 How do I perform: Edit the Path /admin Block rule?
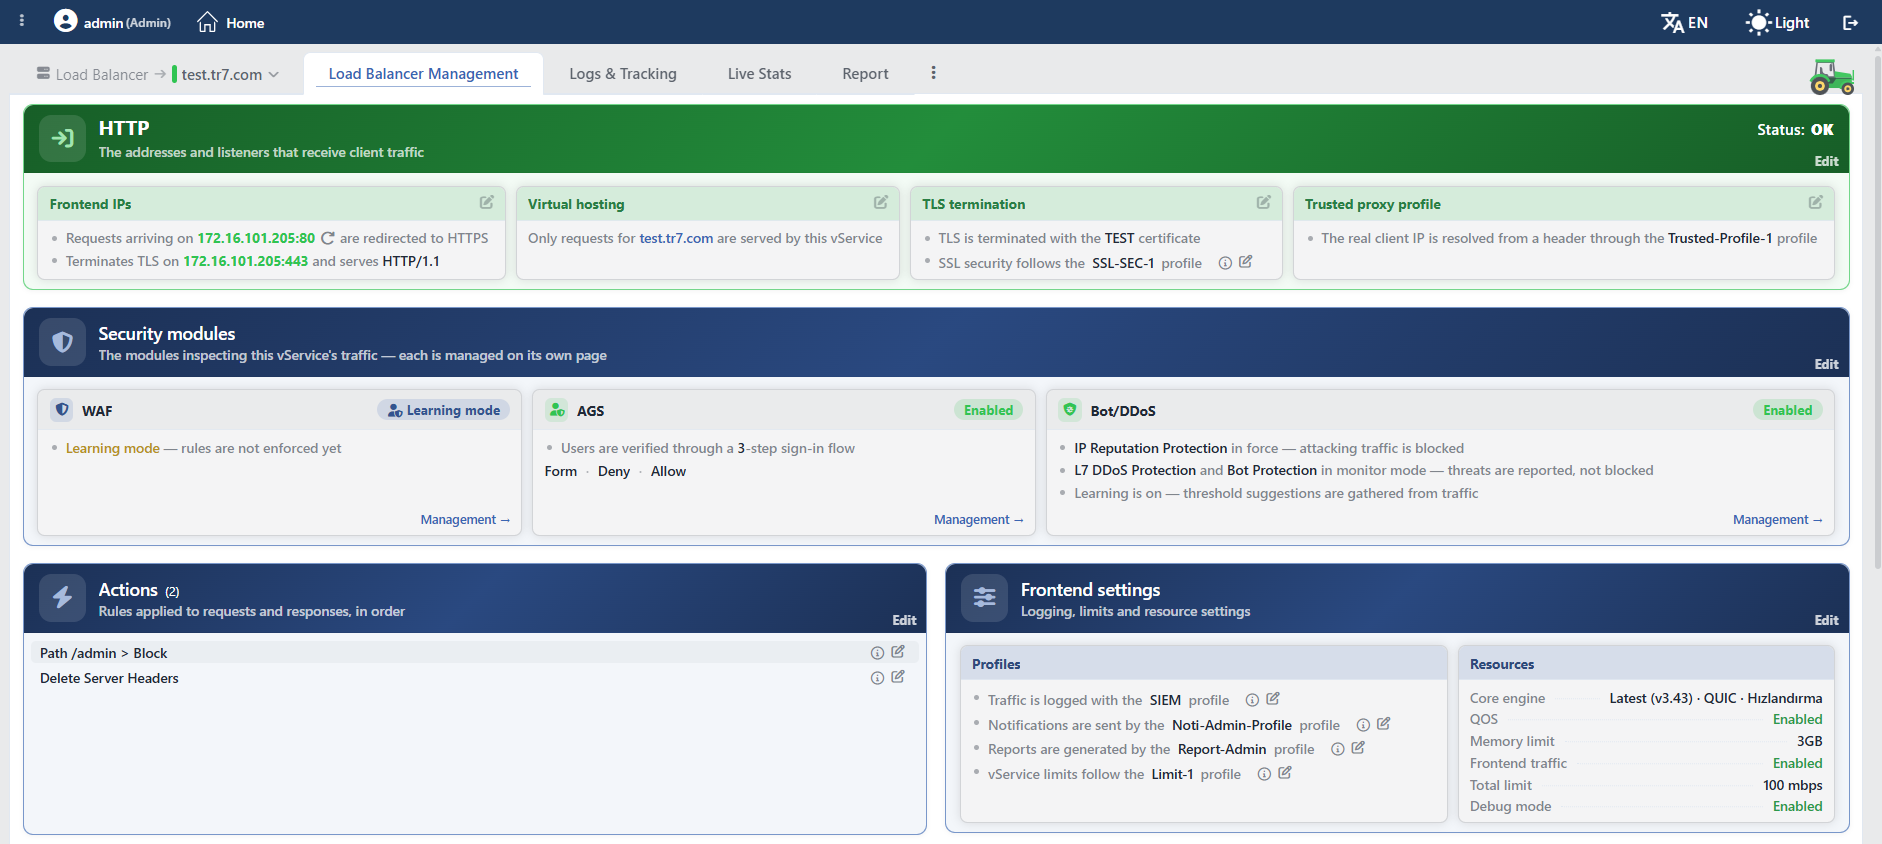point(898,652)
